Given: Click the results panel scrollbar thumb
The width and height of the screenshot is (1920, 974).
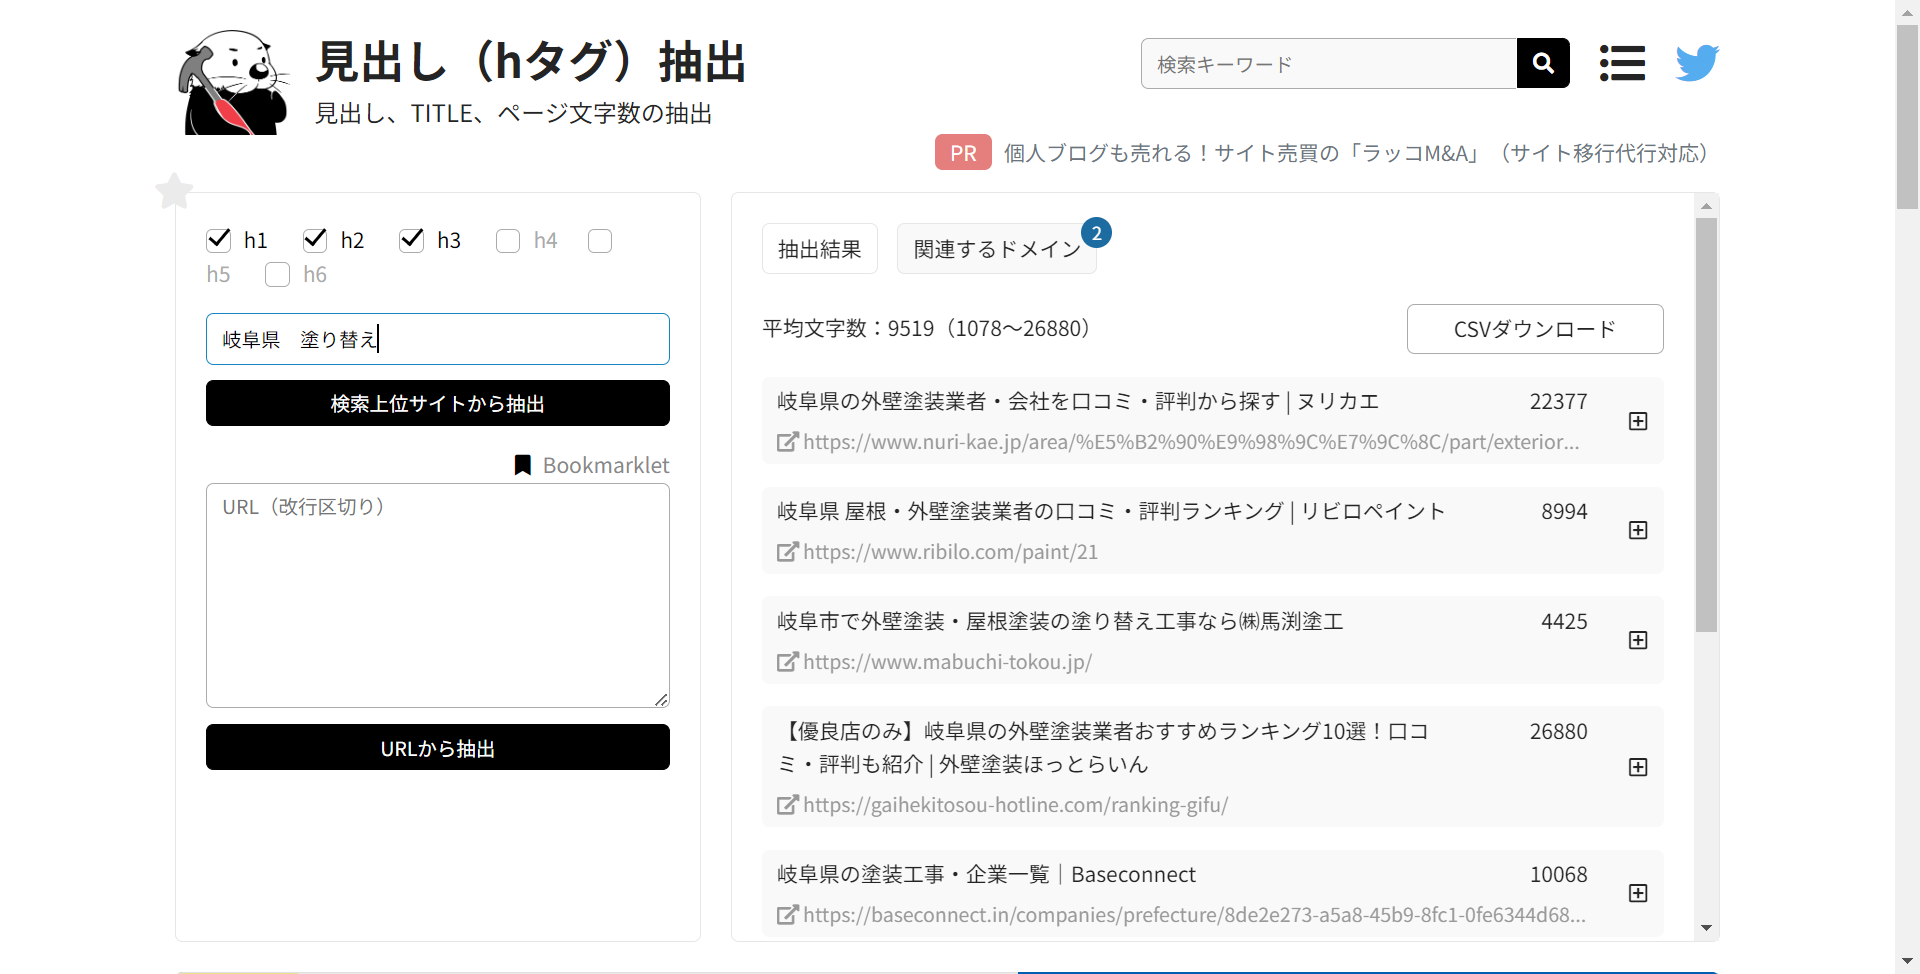Looking at the screenshot, I should point(1706,425).
